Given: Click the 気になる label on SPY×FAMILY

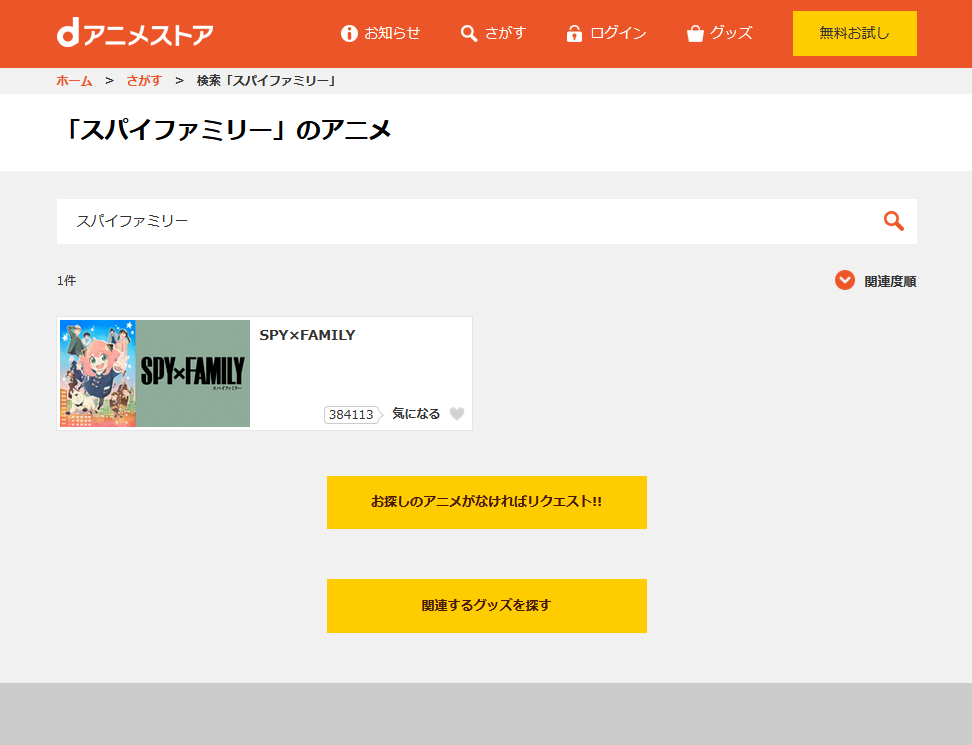Looking at the screenshot, I should point(416,413).
